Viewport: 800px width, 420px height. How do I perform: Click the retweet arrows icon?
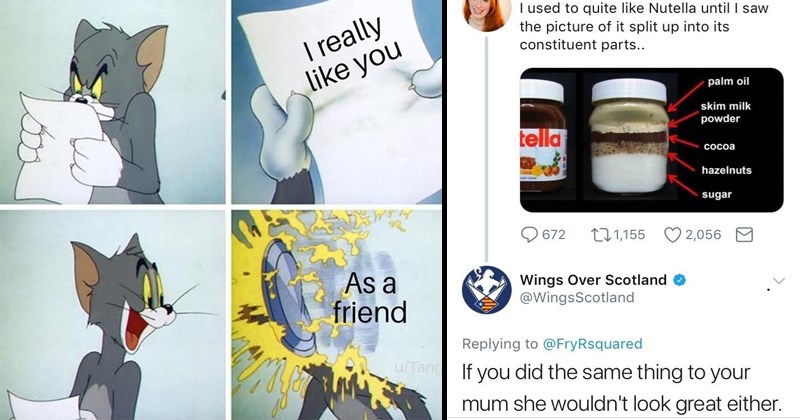(600, 235)
